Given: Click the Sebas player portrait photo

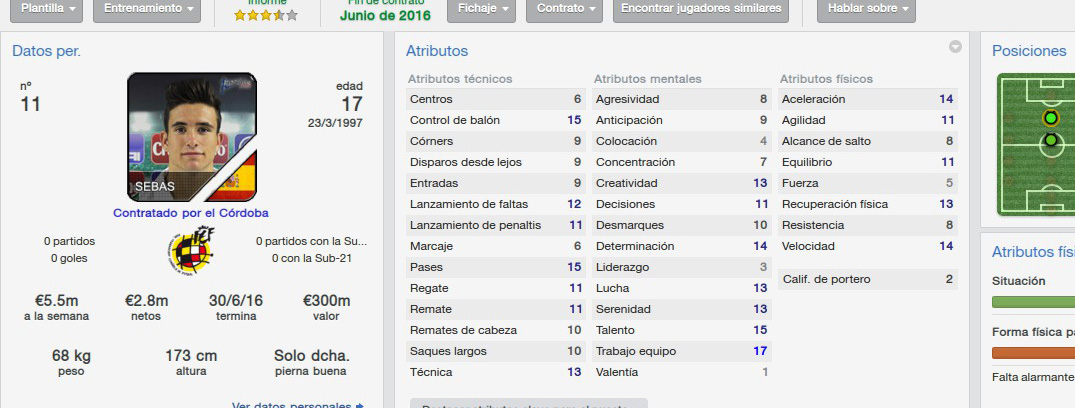Looking at the screenshot, I should [191, 136].
